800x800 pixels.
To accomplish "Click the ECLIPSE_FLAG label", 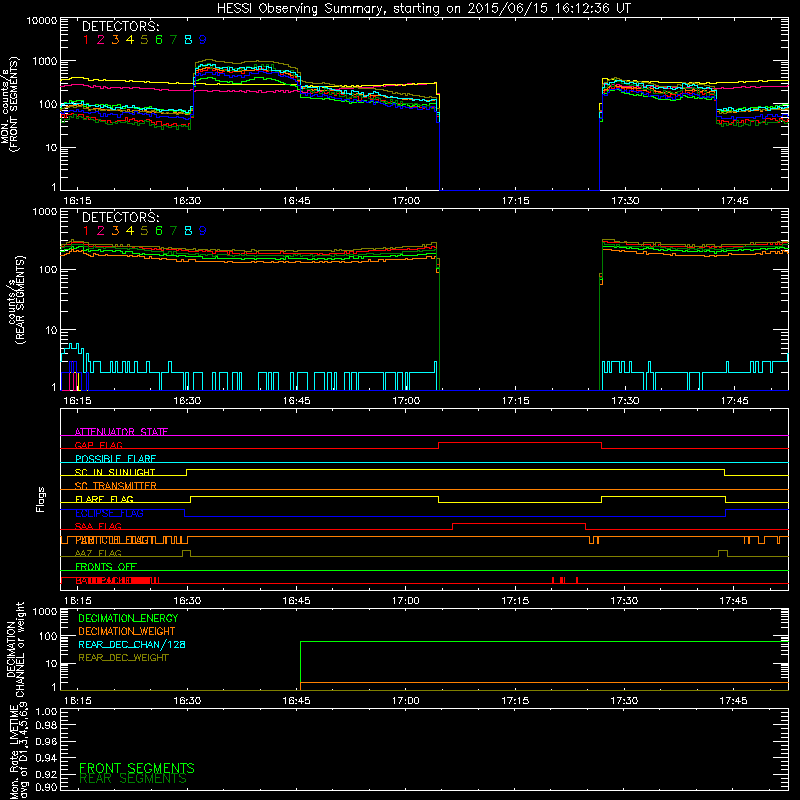I will [109, 513].
